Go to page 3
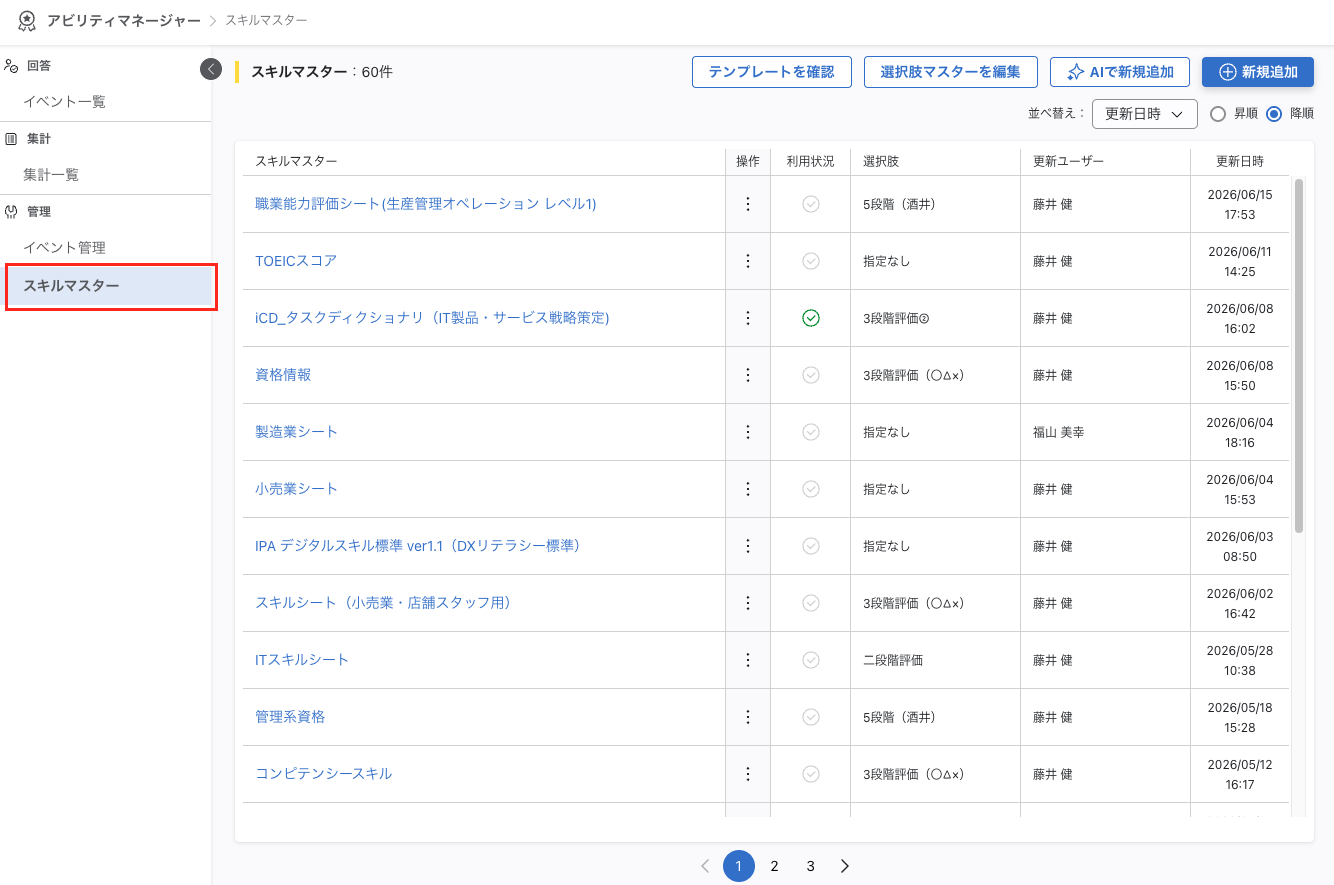 (810, 866)
